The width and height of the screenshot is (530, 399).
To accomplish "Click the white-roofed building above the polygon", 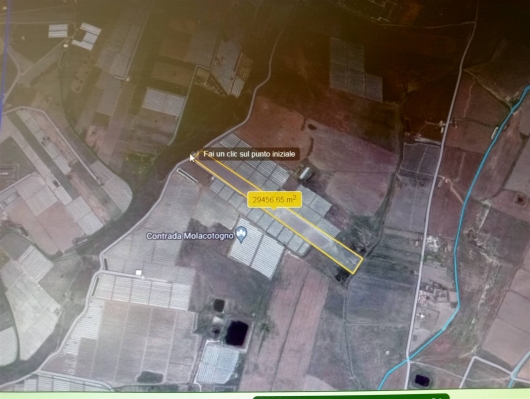I will tap(306, 173).
